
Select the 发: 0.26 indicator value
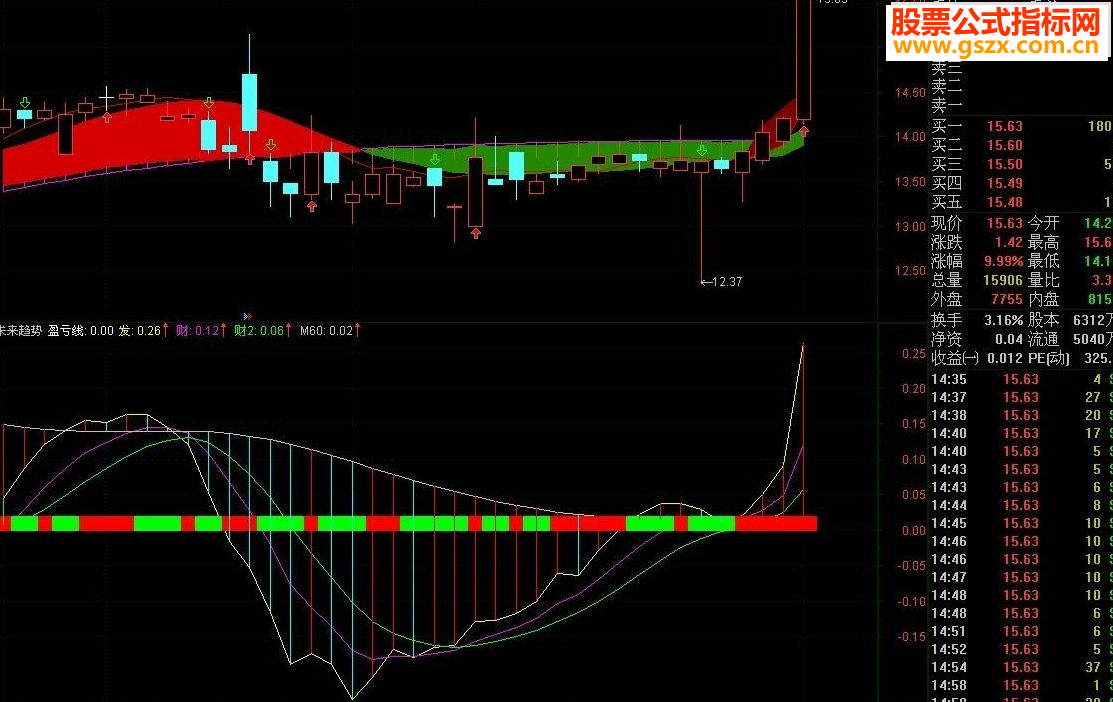tap(139, 331)
